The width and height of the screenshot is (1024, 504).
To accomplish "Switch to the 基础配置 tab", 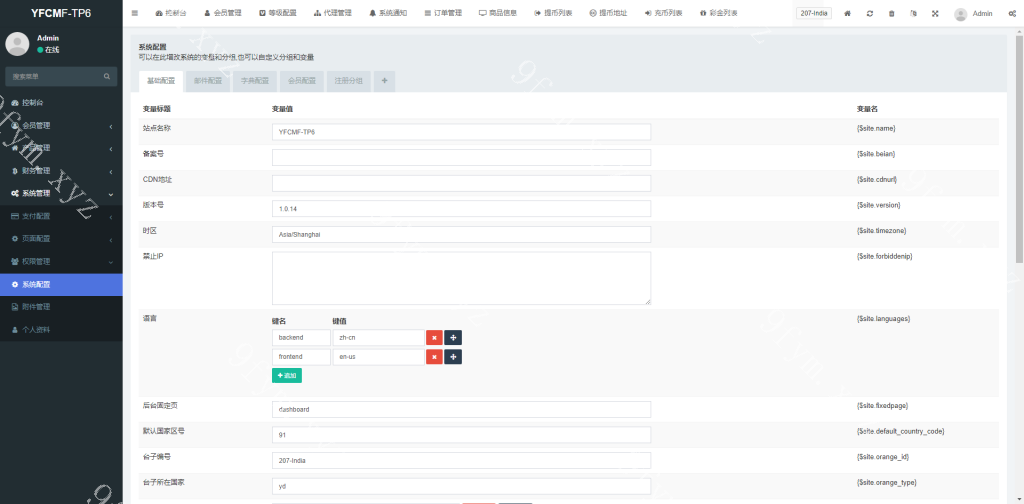I will pyautogui.click(x=161, y=81).
